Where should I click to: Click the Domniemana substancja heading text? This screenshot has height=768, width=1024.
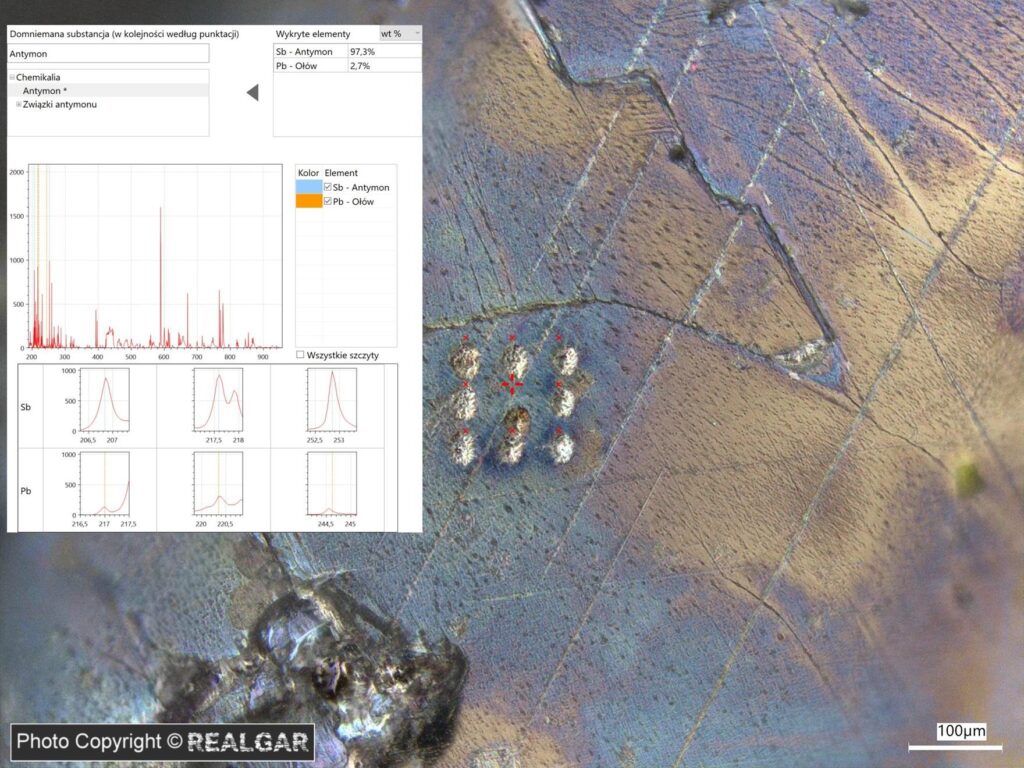[x=124, y=33]
